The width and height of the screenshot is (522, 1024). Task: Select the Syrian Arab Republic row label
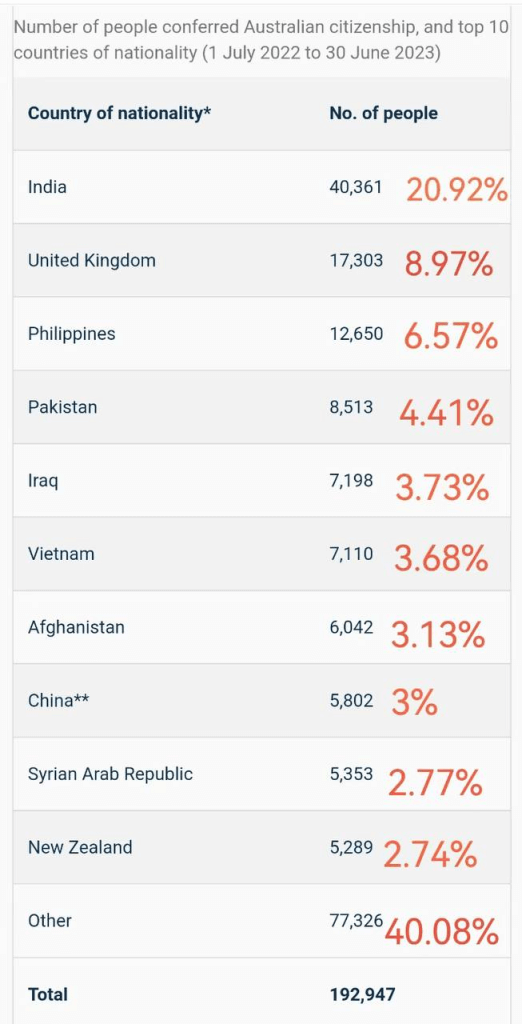click(110, 774)
